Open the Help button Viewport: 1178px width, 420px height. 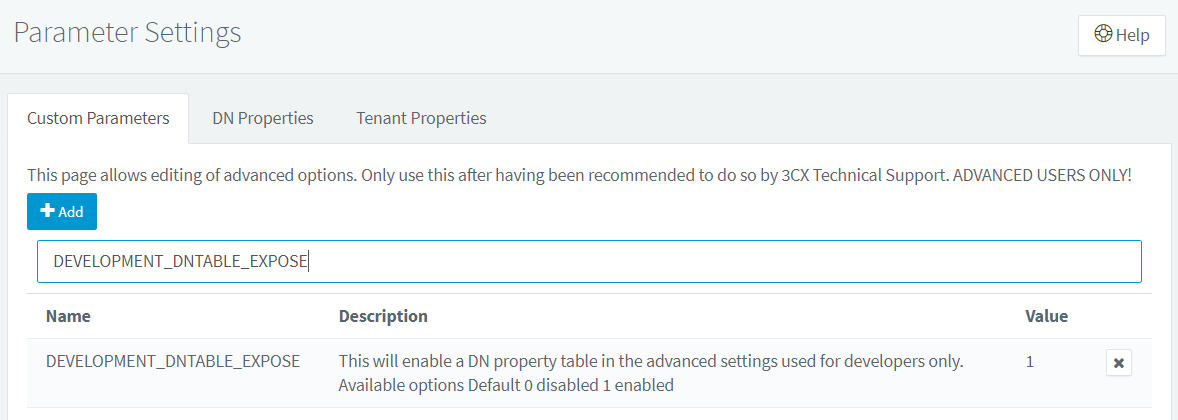tap(1121, 35)
